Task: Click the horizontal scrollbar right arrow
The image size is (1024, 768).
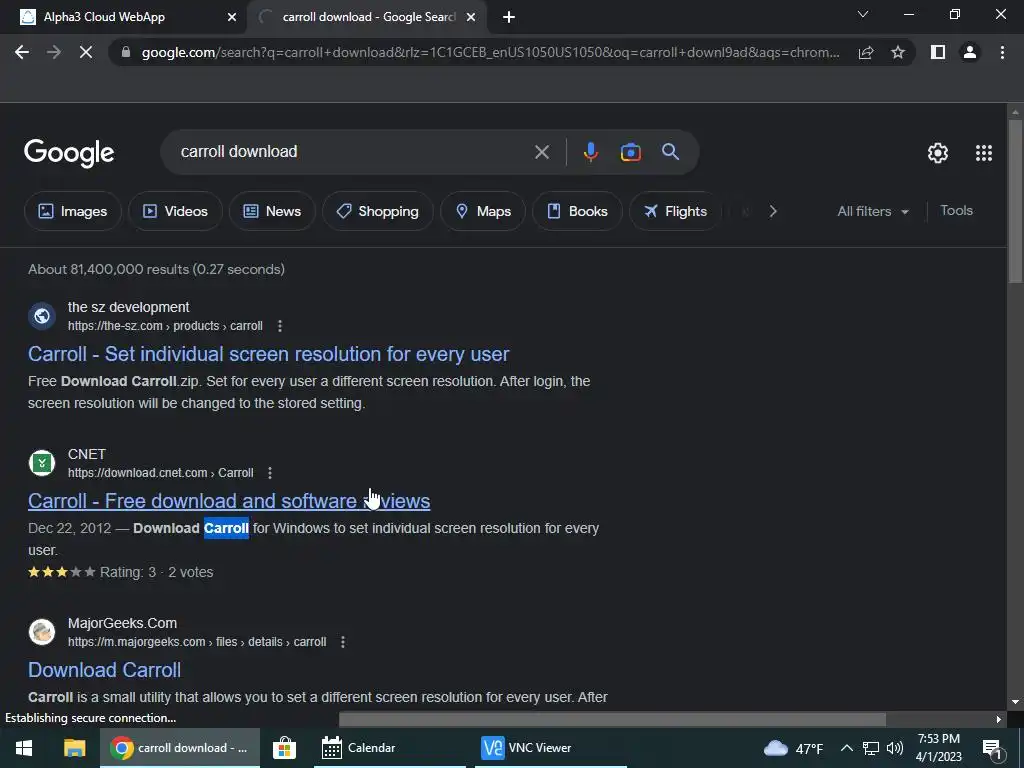Action: click(x=999, y=719)
